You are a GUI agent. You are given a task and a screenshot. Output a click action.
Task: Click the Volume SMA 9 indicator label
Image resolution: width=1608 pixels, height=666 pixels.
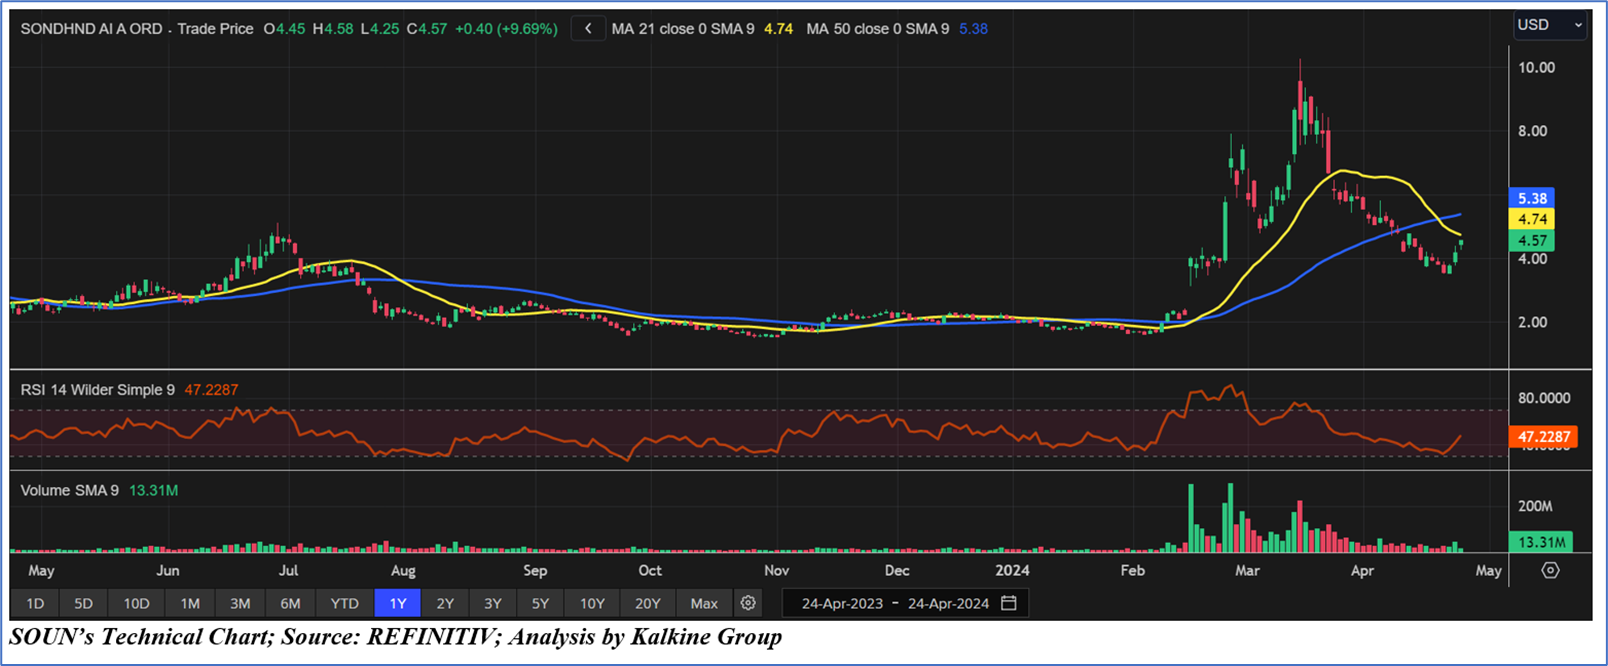pyautogui.click(x=70, y=490)
